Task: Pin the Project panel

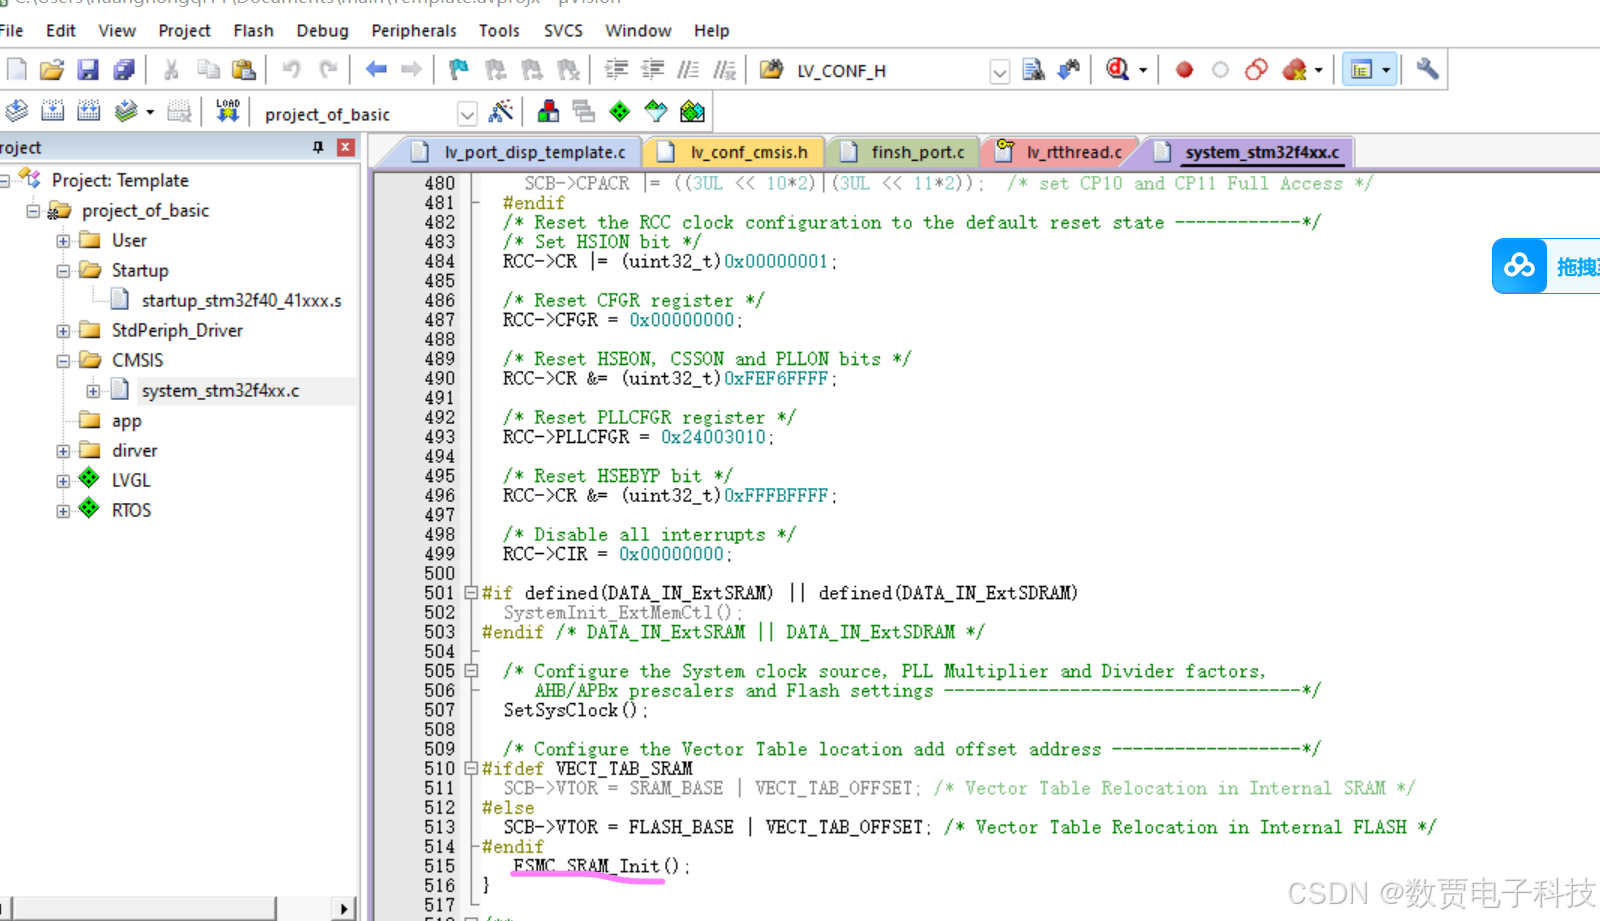Action: point(318,147)
